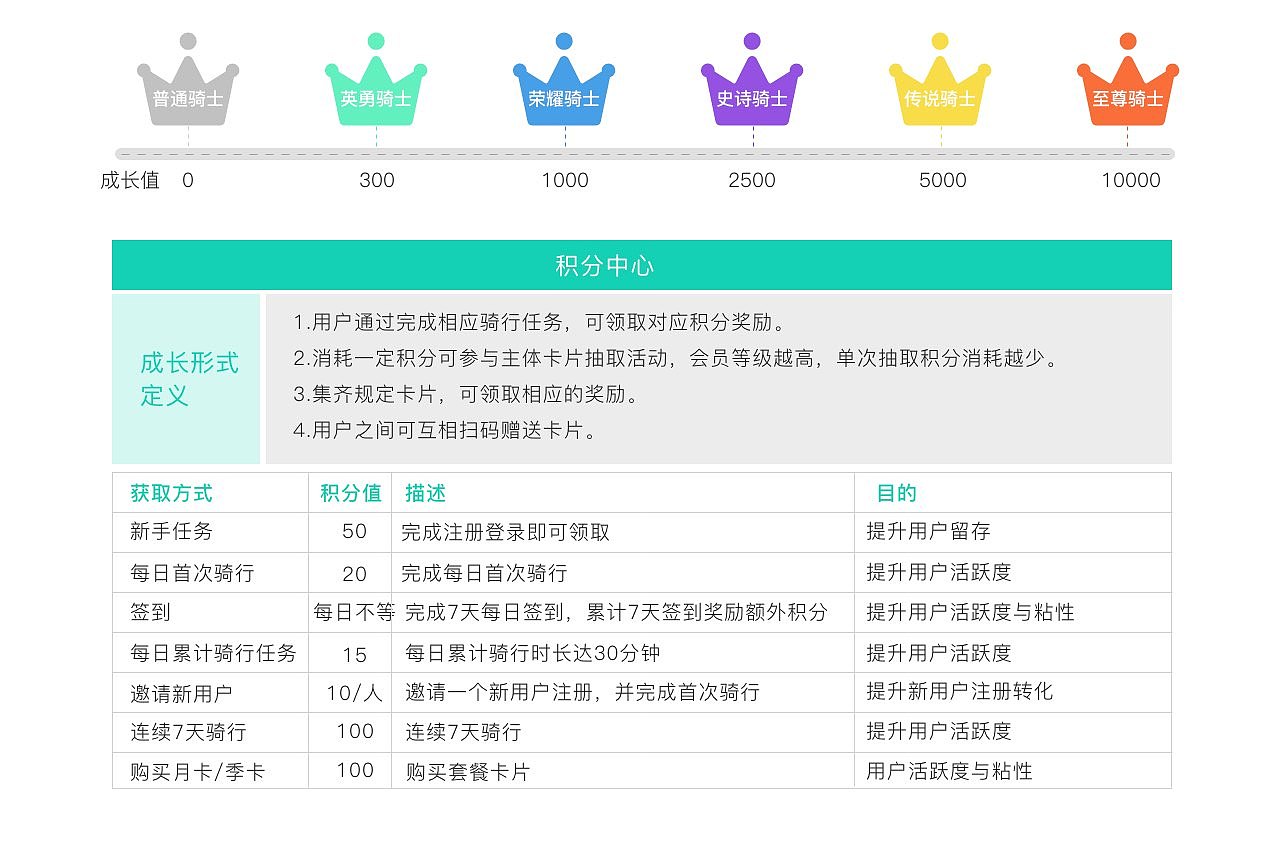Select the 连续7天骑行 row label

[x=188, y=732]
